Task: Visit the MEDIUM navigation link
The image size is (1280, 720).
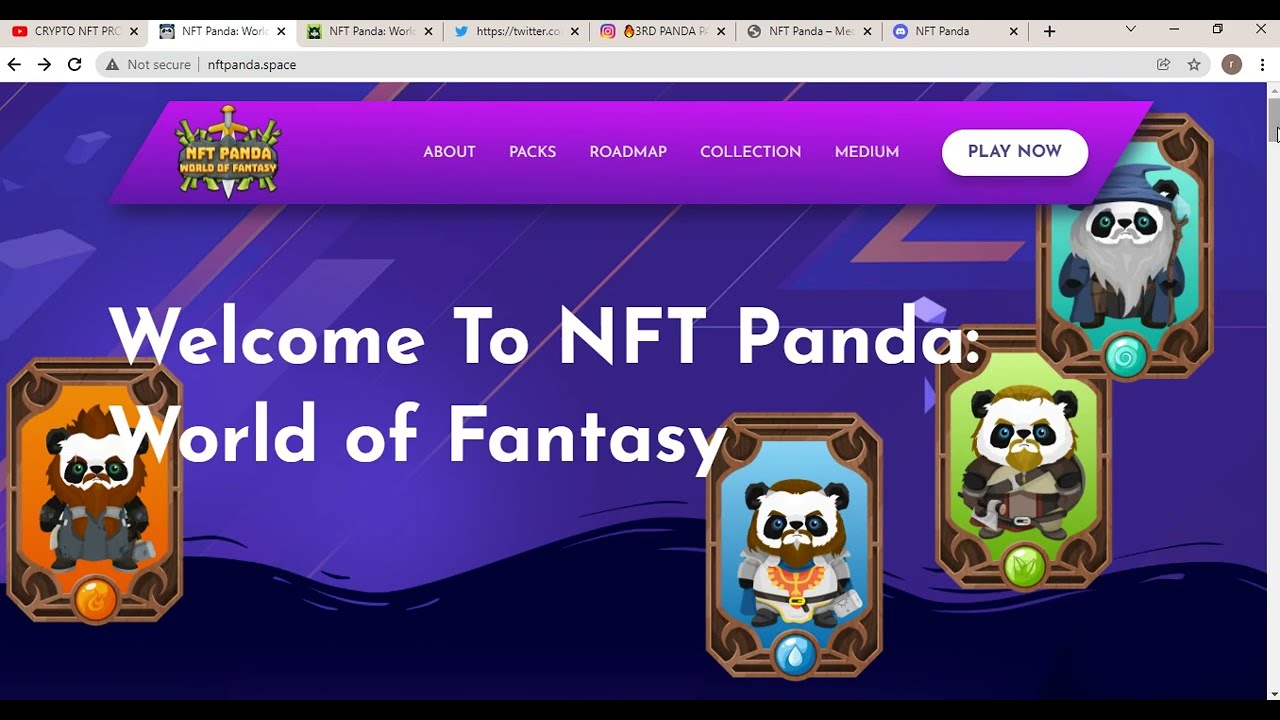Action: tap(867, 152)
